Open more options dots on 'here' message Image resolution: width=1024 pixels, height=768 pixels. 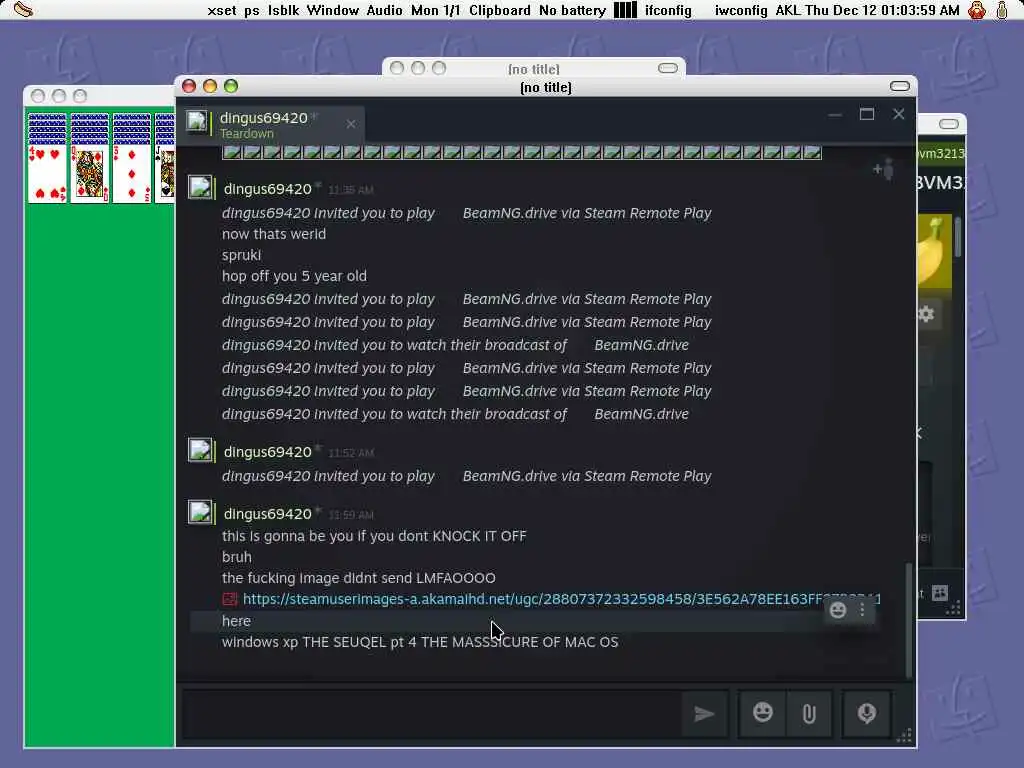coord(863,610)
